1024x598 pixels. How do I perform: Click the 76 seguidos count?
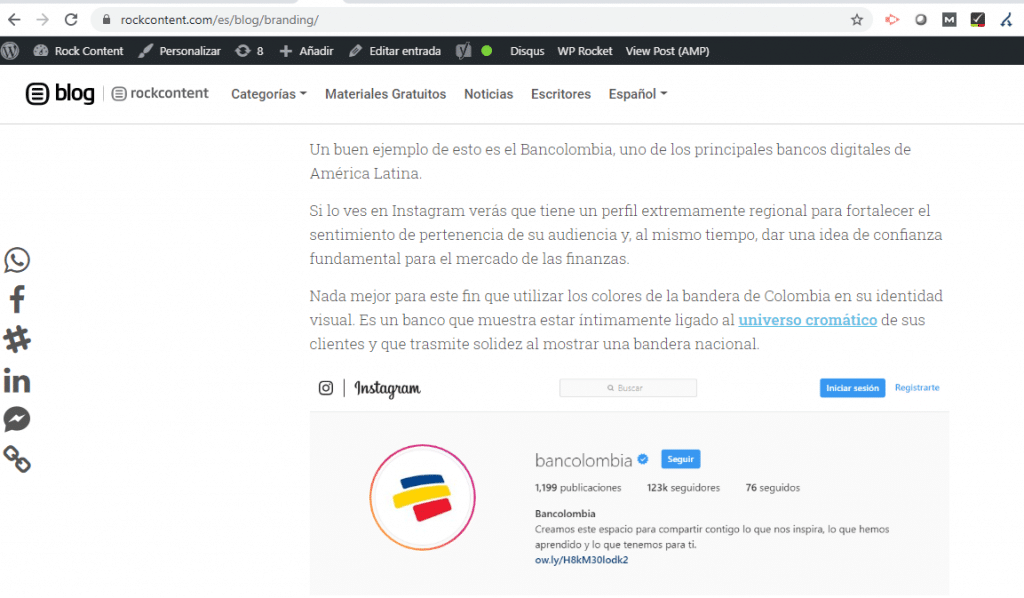(773, 488)
